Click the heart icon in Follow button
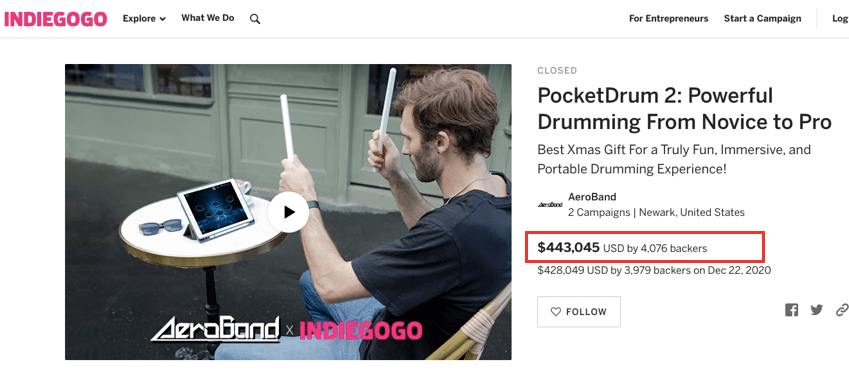 coord(556,312)
